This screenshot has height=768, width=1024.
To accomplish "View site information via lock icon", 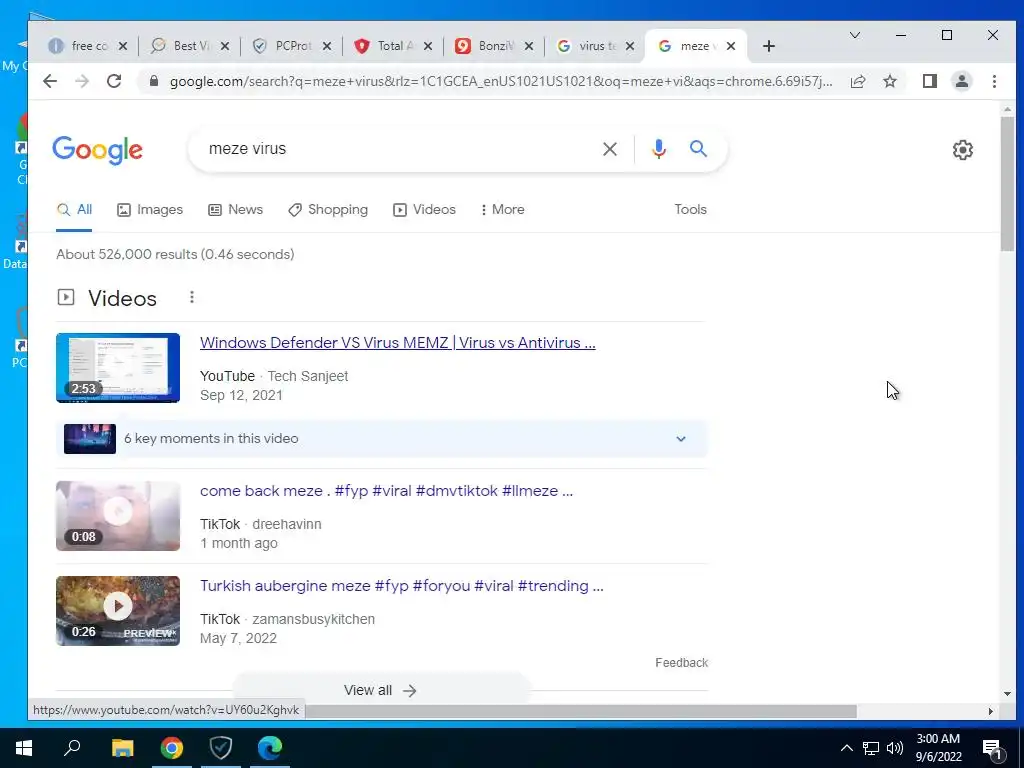I will [x=153, y=81].
